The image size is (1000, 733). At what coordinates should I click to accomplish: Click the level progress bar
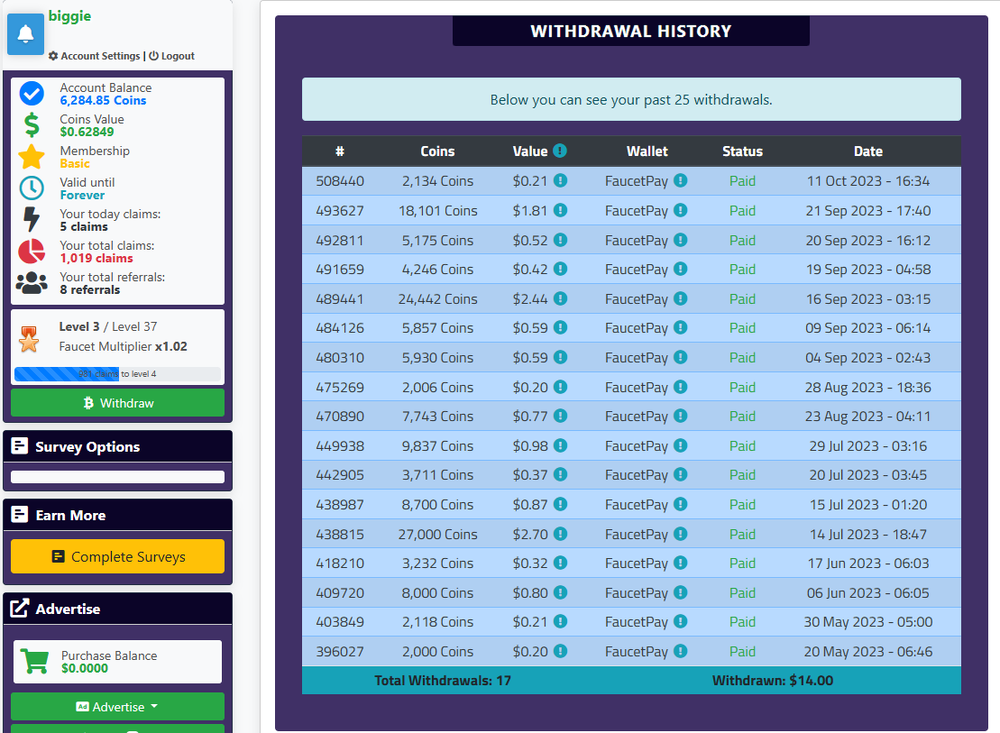(x=117, y=374)
